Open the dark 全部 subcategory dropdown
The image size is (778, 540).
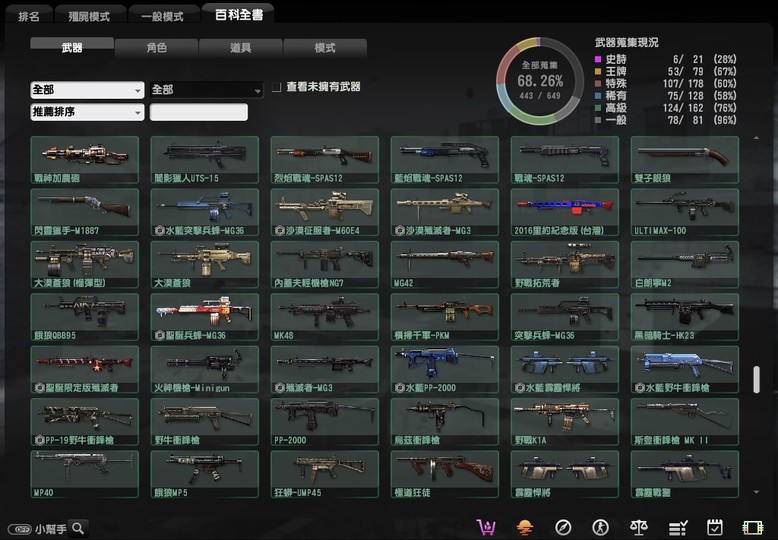tap(206, 90)
